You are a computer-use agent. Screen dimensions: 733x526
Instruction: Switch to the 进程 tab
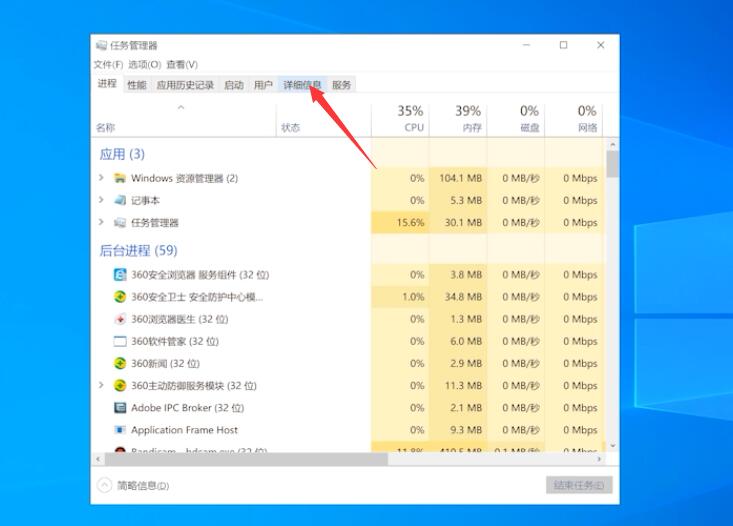(x=107, y=84)
